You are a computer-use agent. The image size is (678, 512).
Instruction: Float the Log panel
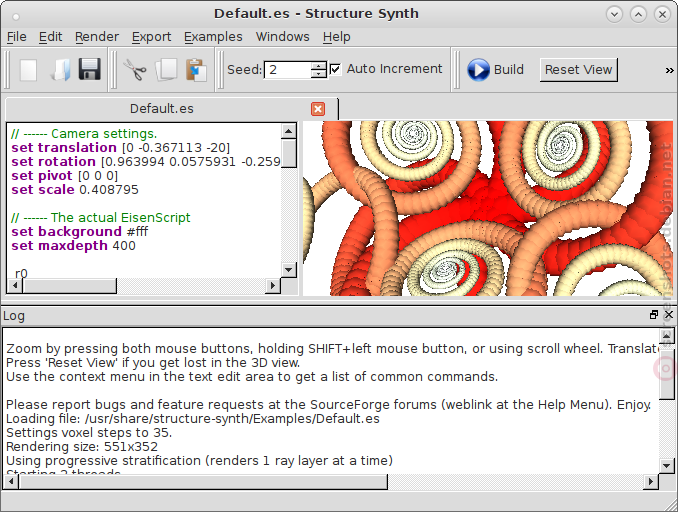tap(654, 315)
